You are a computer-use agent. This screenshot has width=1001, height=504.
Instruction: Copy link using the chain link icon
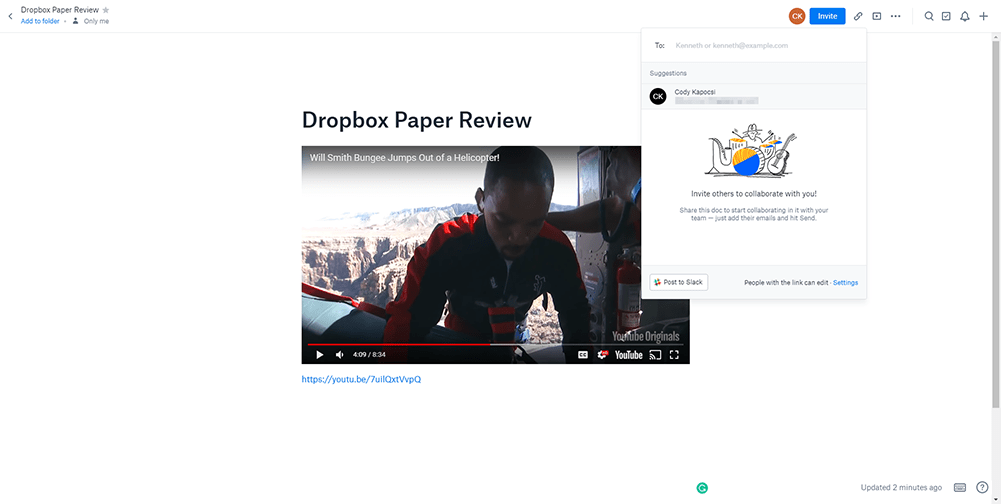click(x=858, y=16)
